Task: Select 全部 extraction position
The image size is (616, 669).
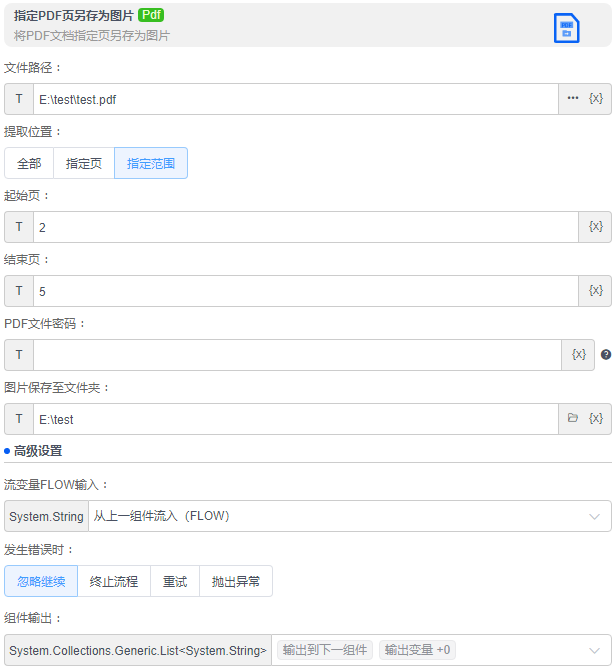Action: tap(29, 163)
